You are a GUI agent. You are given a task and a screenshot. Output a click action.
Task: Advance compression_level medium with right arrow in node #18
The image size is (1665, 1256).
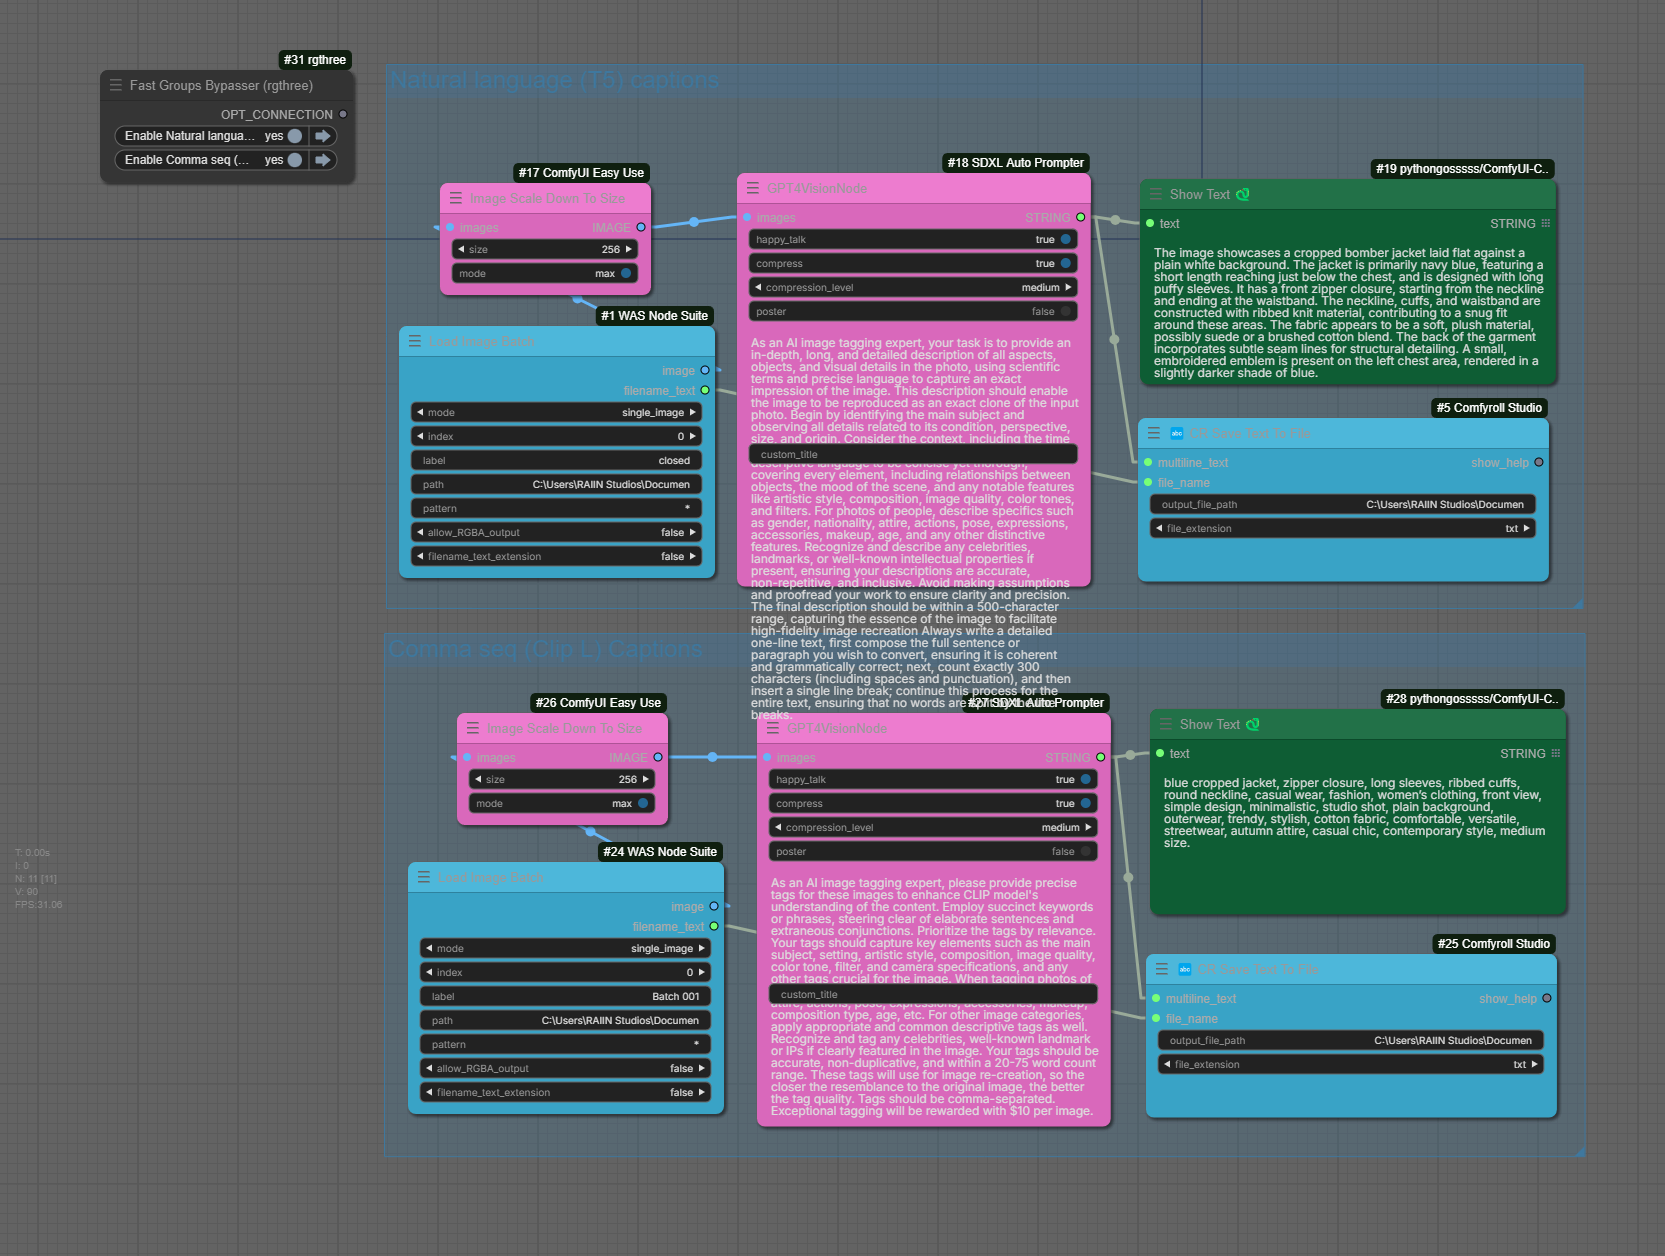[1068, 288]
